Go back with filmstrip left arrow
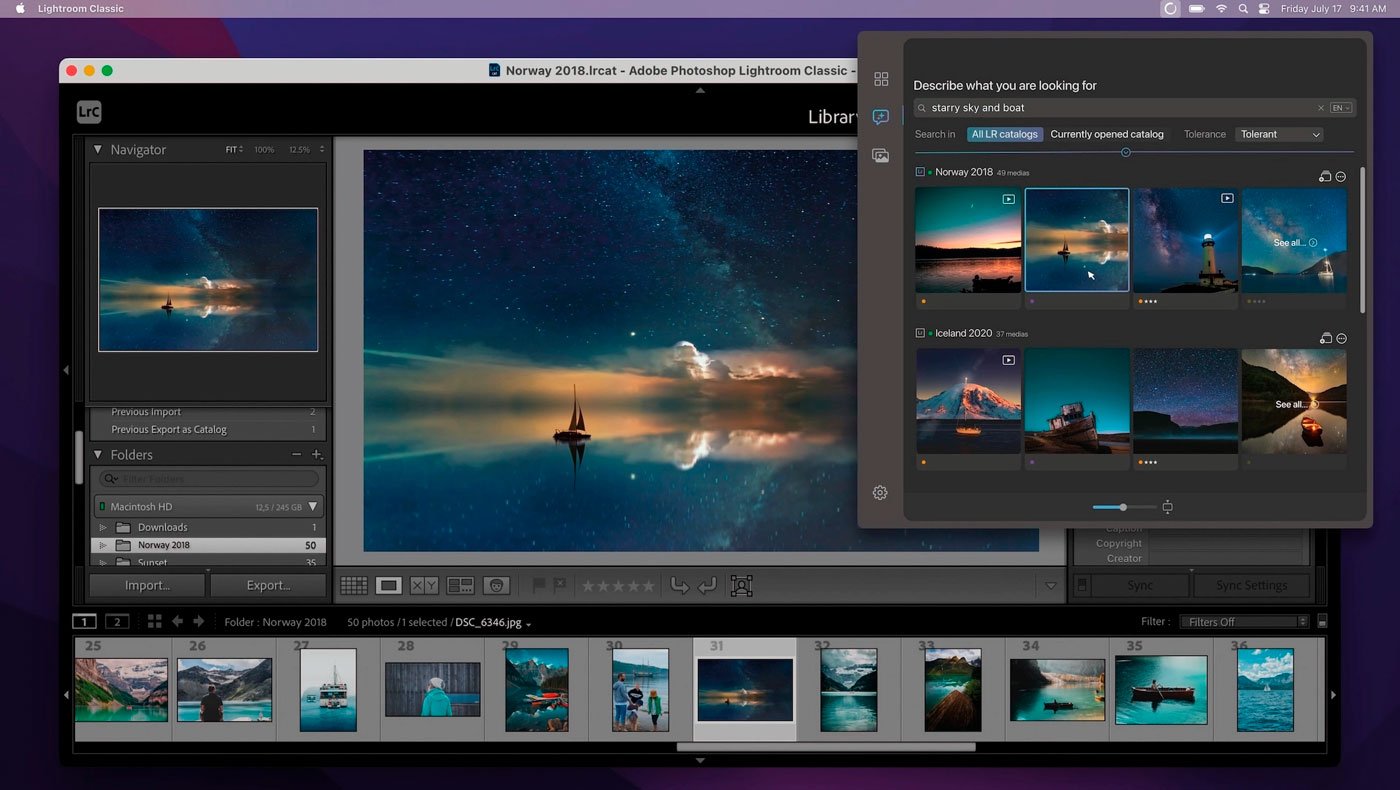The width and height of the screenshot is (1400, 790). [x=178, y=621]
